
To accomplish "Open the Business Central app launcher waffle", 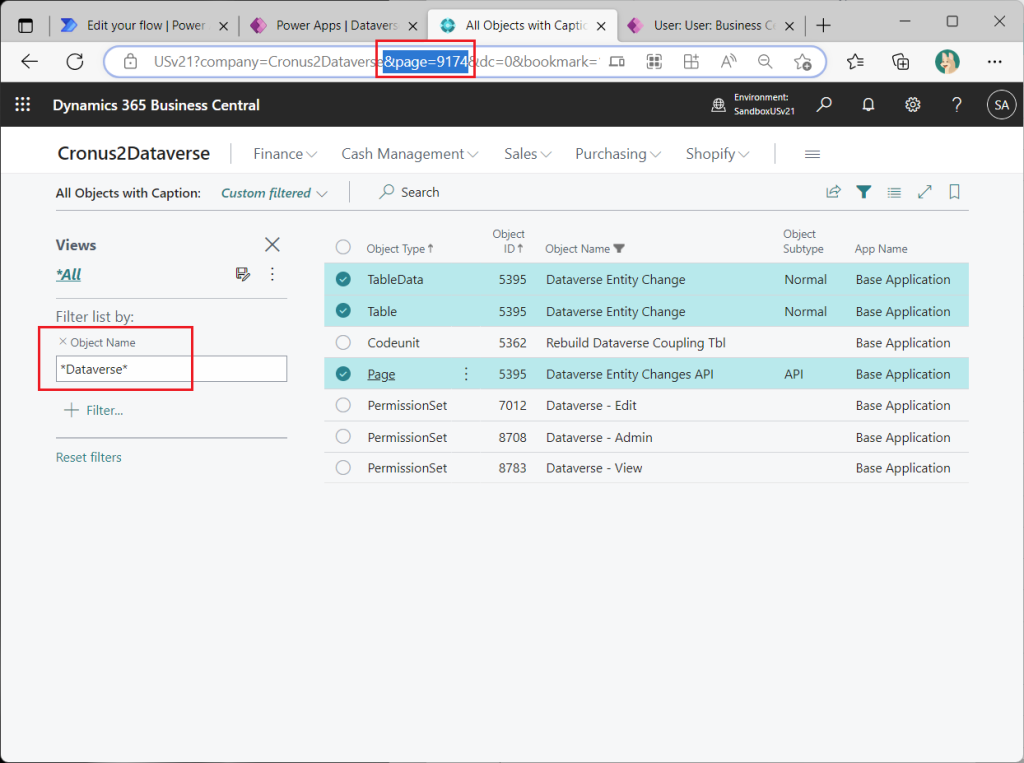I will pyautogui.click(x=23, y=105).
